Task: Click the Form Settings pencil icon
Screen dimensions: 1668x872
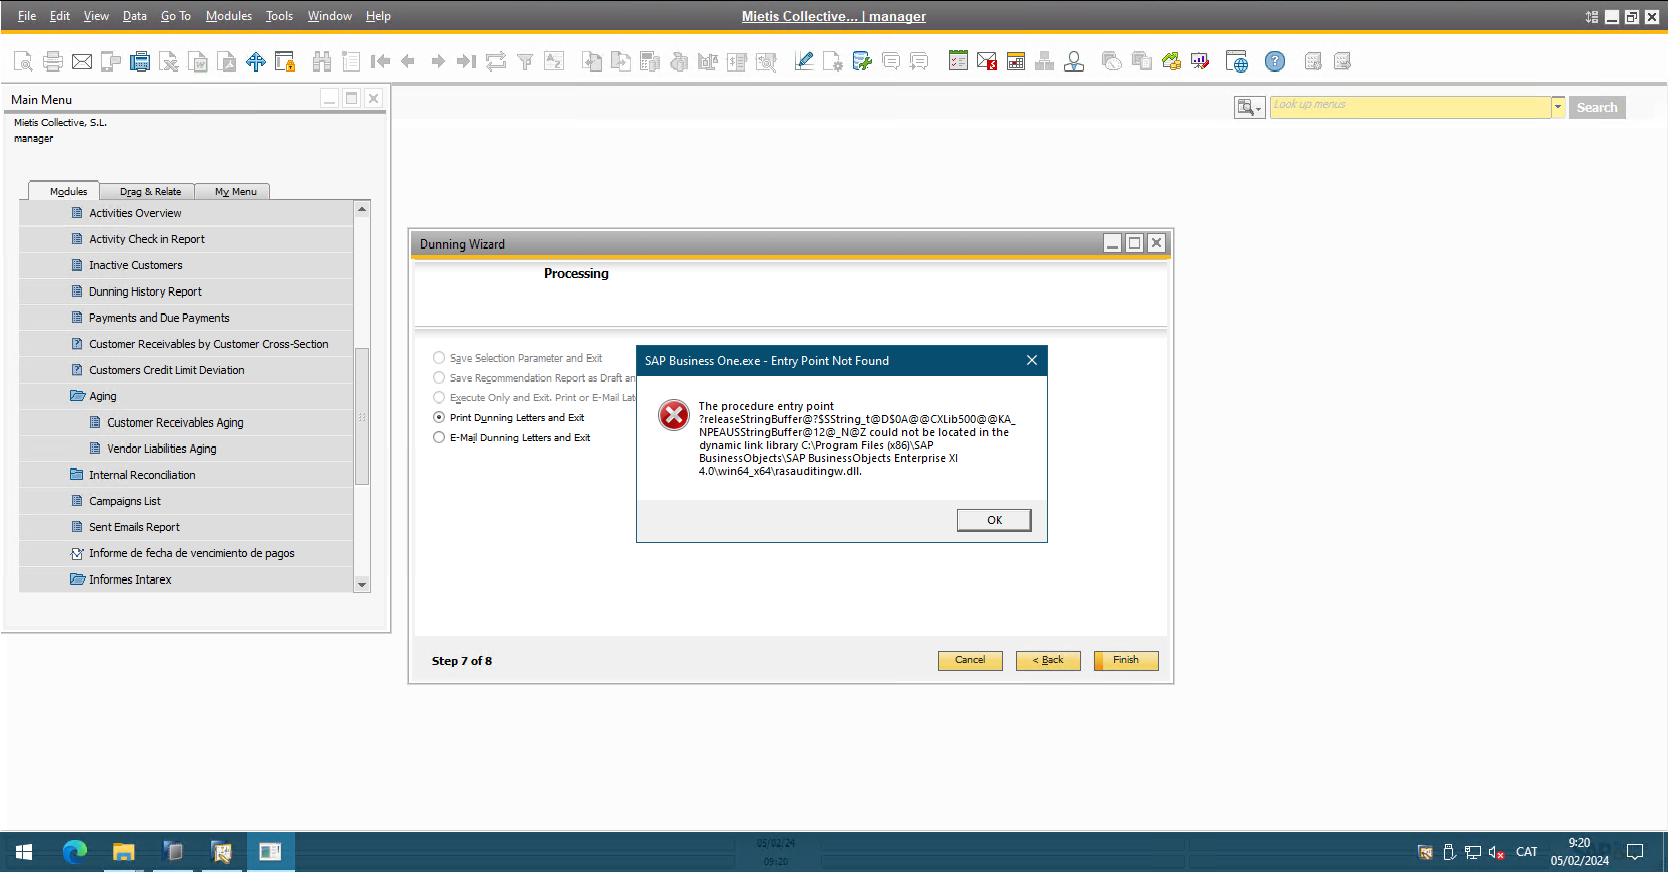Action: pyautogui.click(x=804, y=62)
